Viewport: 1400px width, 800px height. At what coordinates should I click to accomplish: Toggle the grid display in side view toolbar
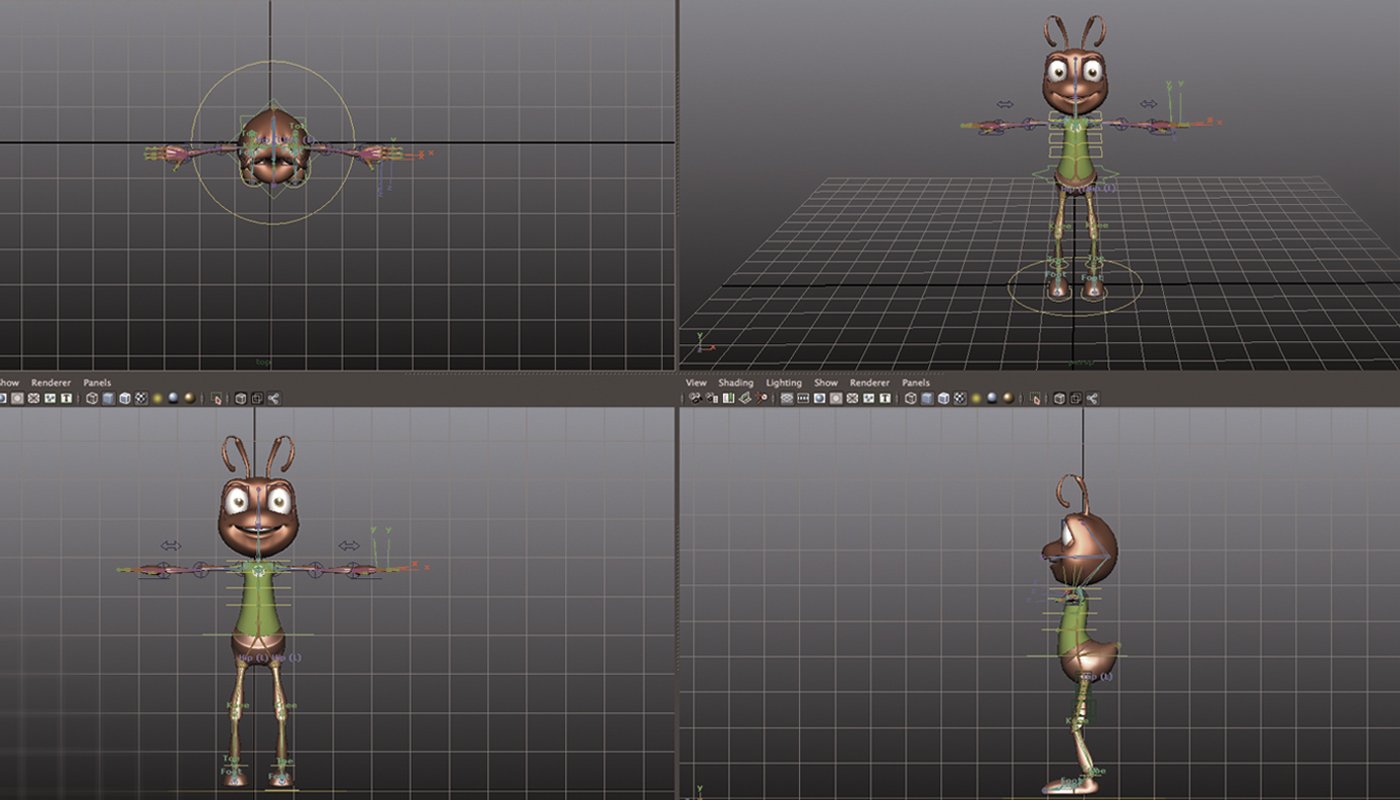[x=787, y=398]
